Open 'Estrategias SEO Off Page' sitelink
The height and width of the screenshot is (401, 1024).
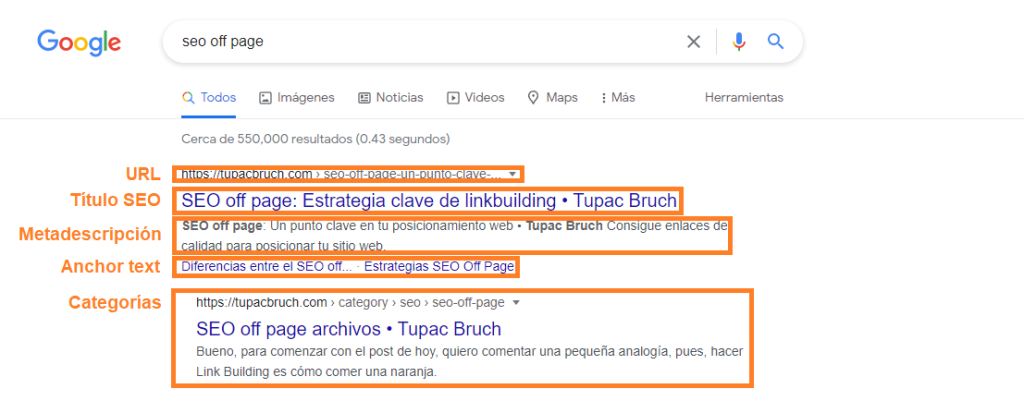click(x=439, y=267)
